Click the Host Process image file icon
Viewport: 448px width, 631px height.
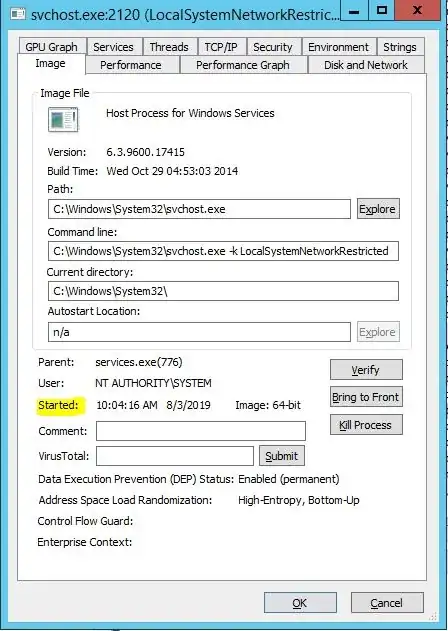(63, 119)
